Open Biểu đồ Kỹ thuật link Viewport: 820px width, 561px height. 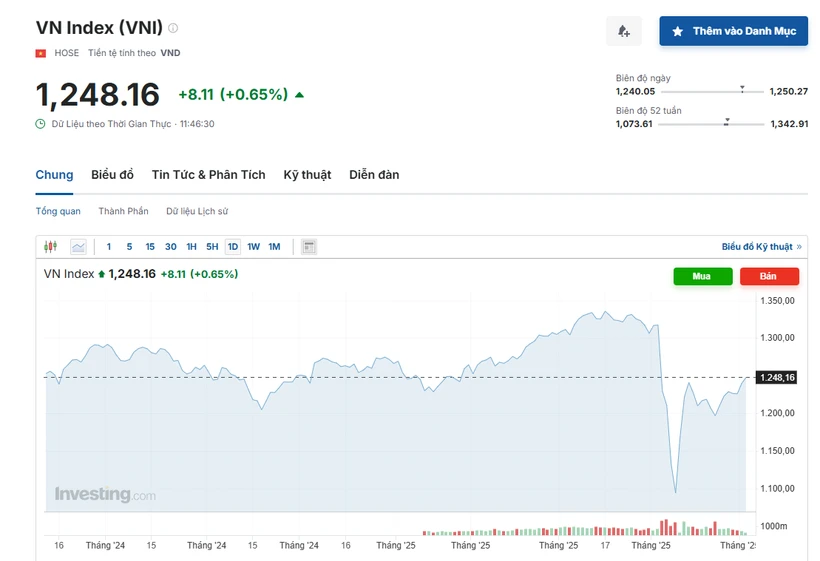click(761, 246)
